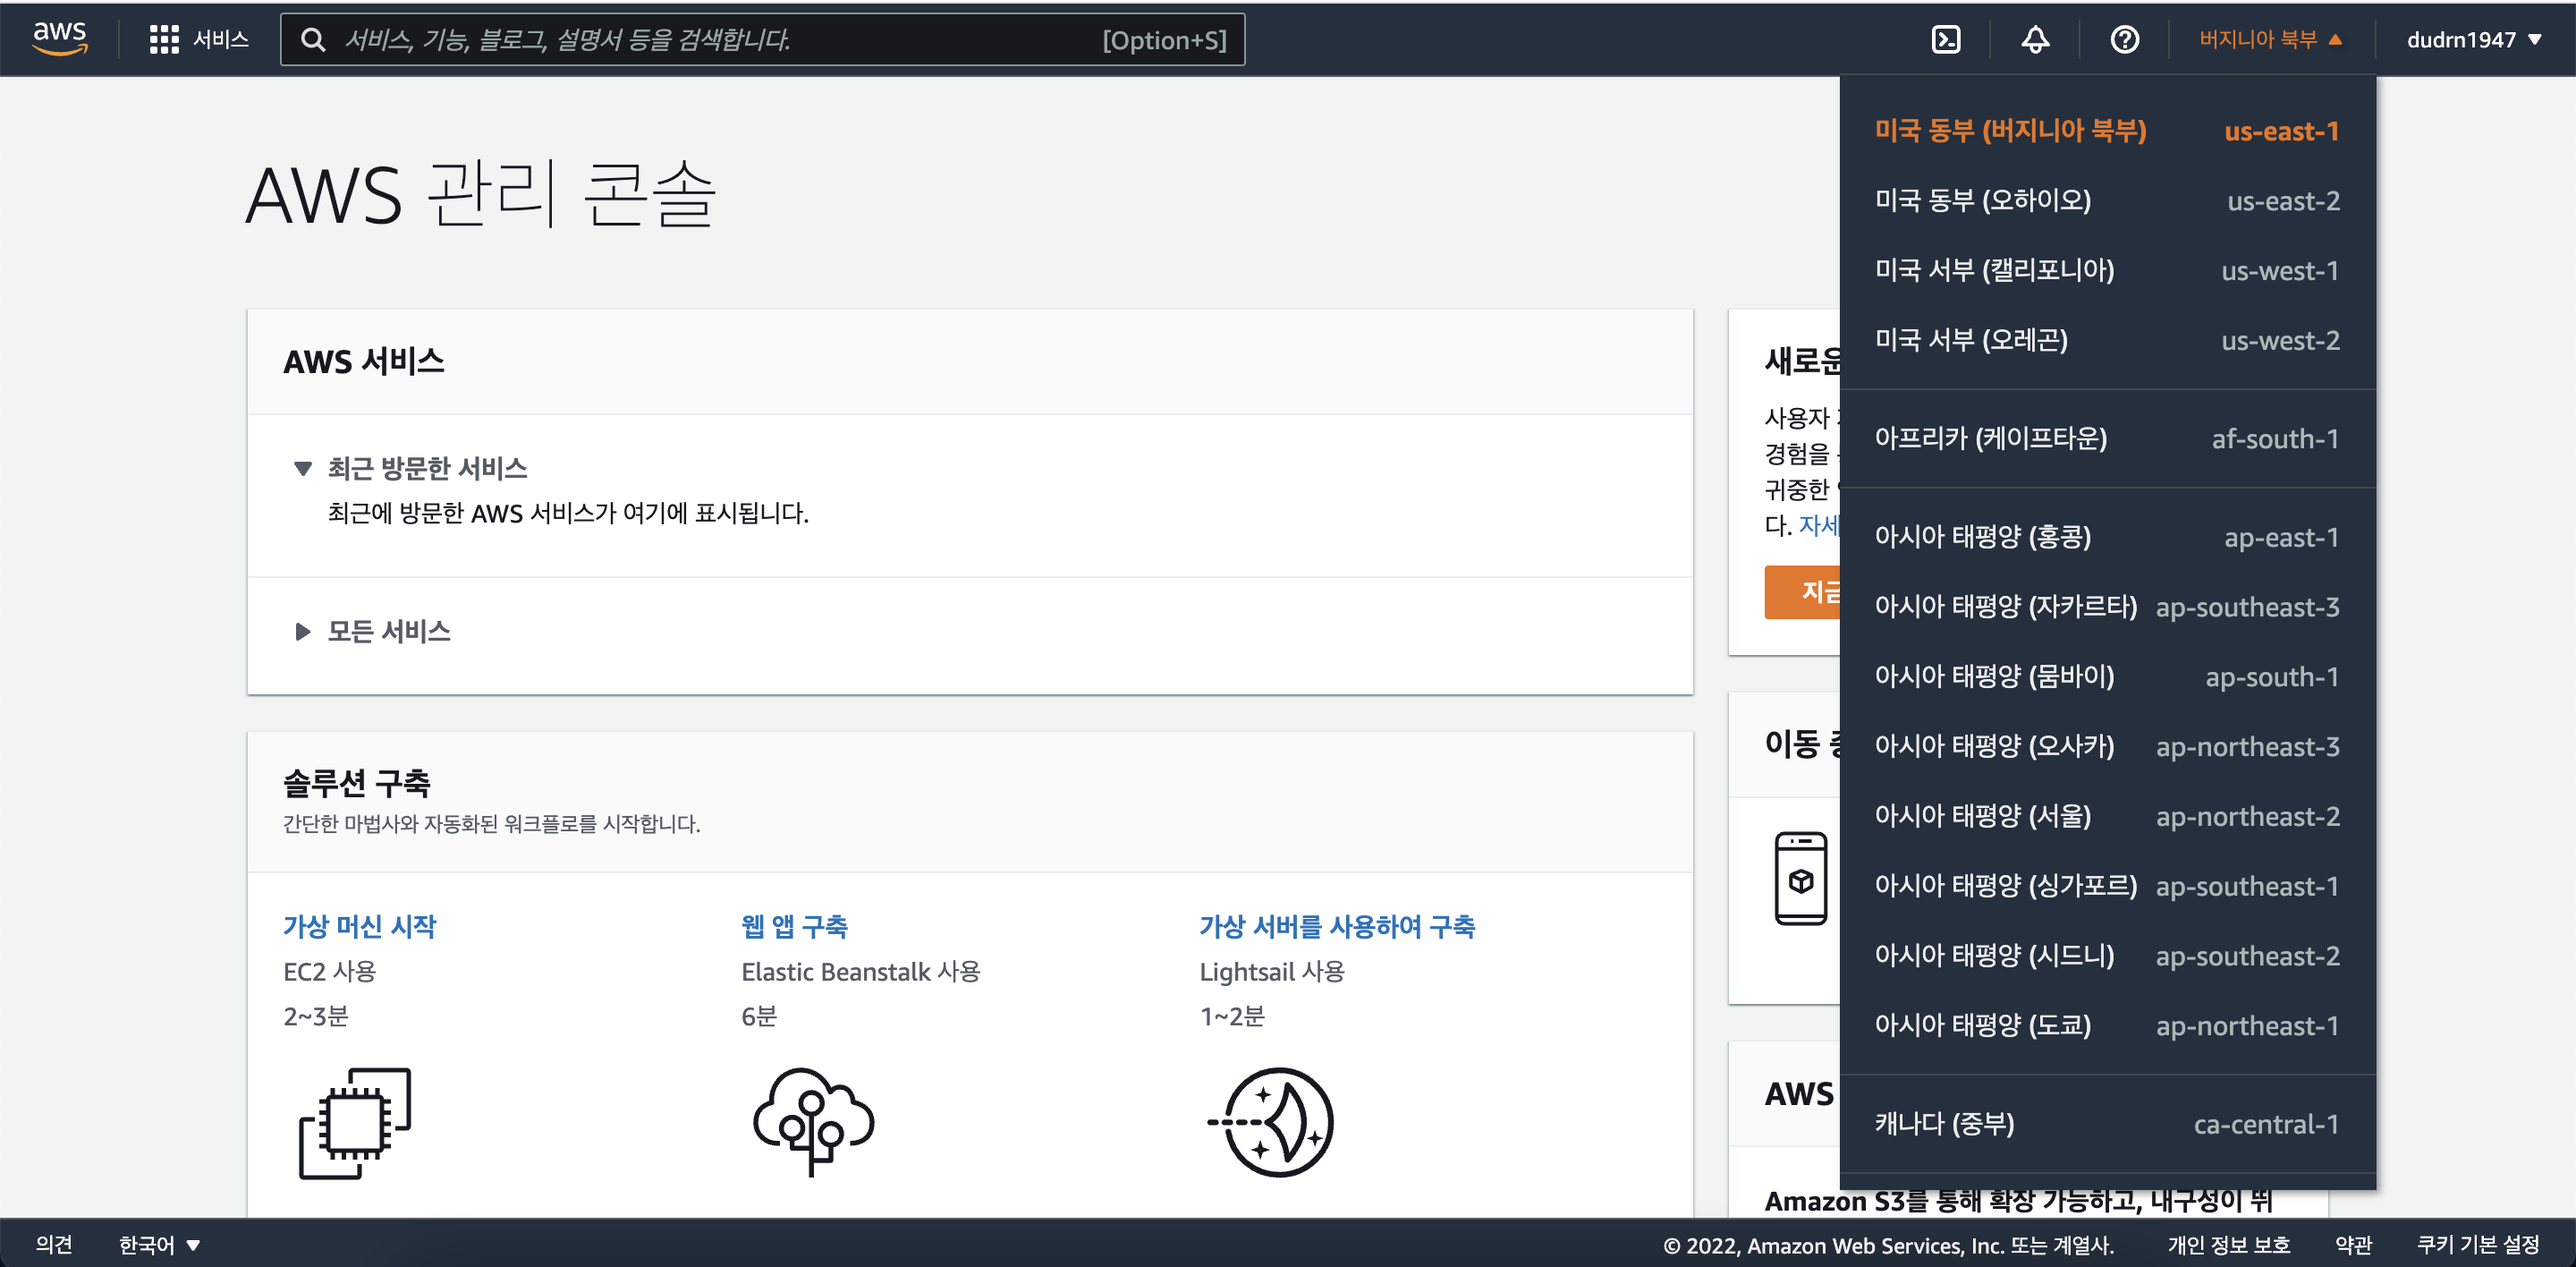Choose 캐나다 (중부) ca-central-1 region

coord(2106,1123)
